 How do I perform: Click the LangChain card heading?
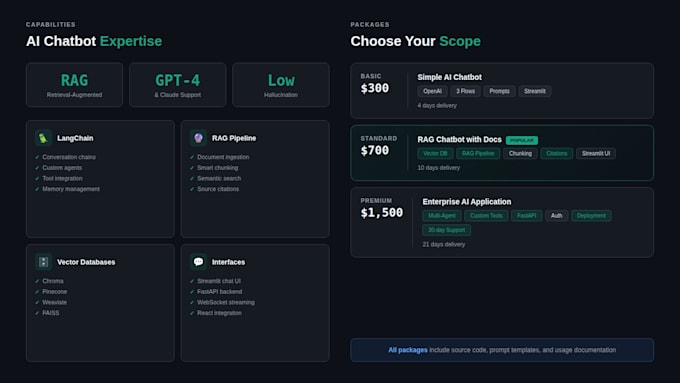(75, 138)
